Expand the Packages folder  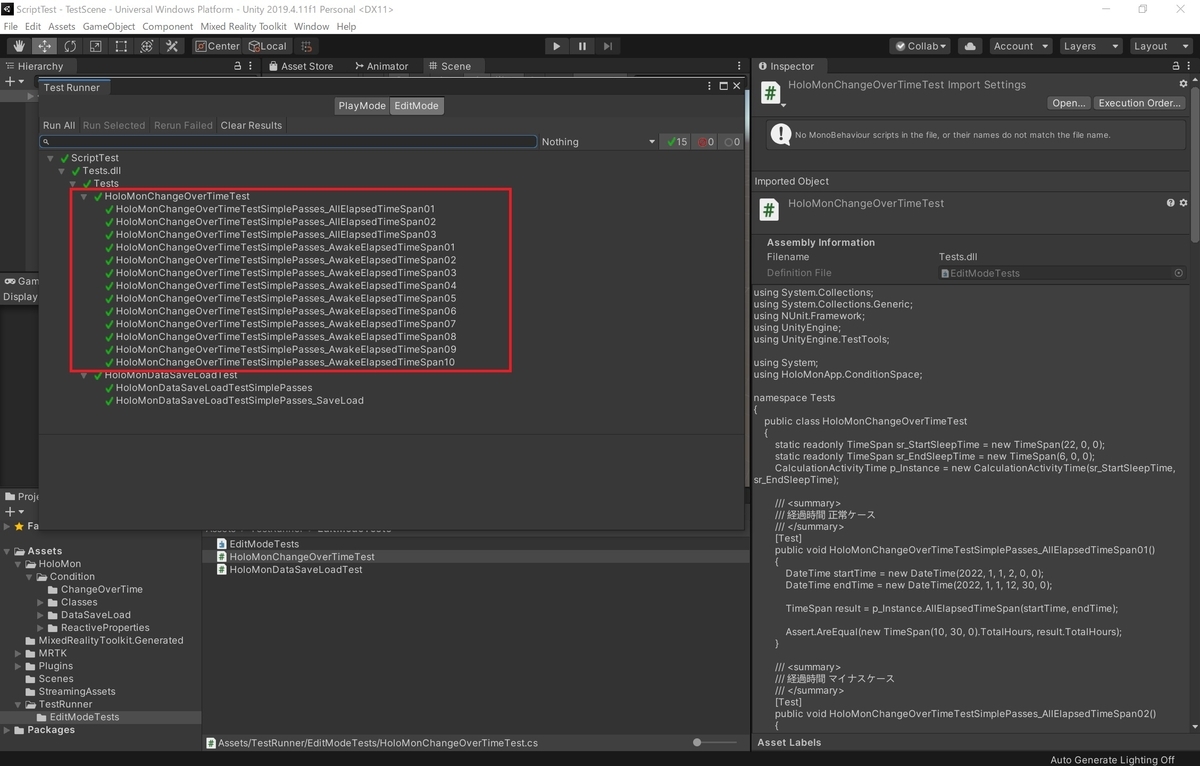pos(7,730)
